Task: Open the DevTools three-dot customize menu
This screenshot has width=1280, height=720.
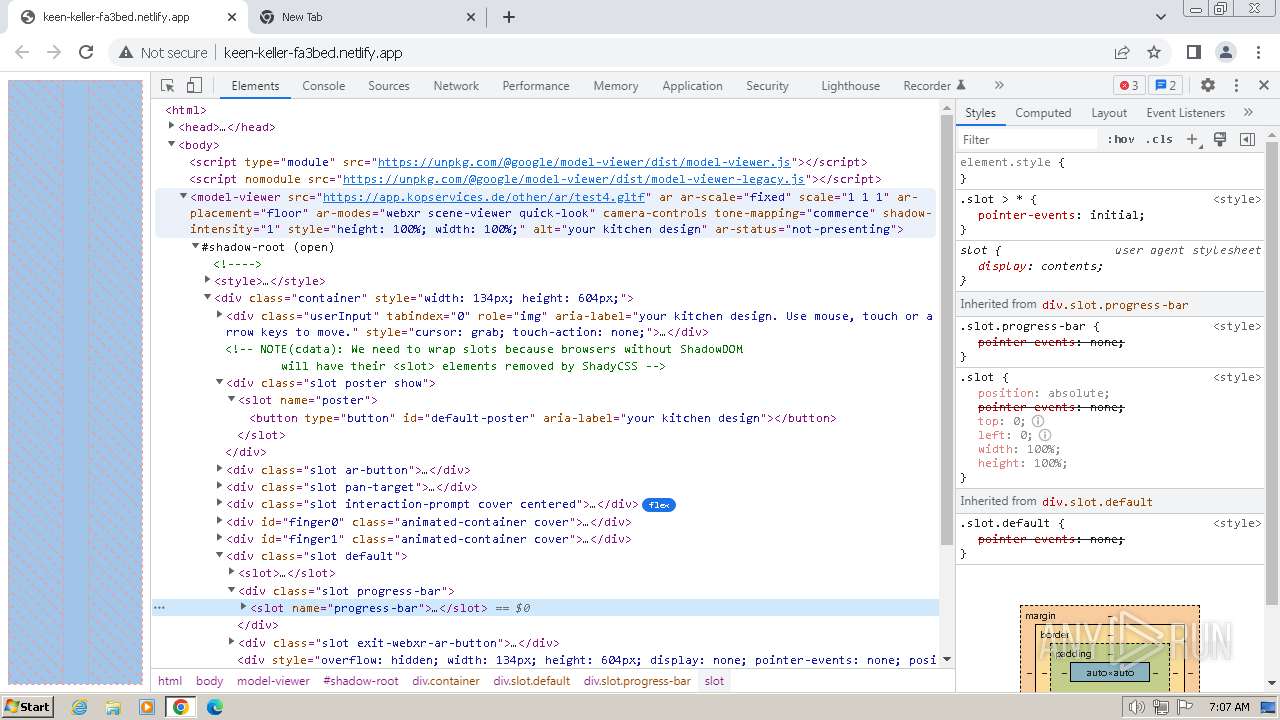Action: [x=1236, y=86]
